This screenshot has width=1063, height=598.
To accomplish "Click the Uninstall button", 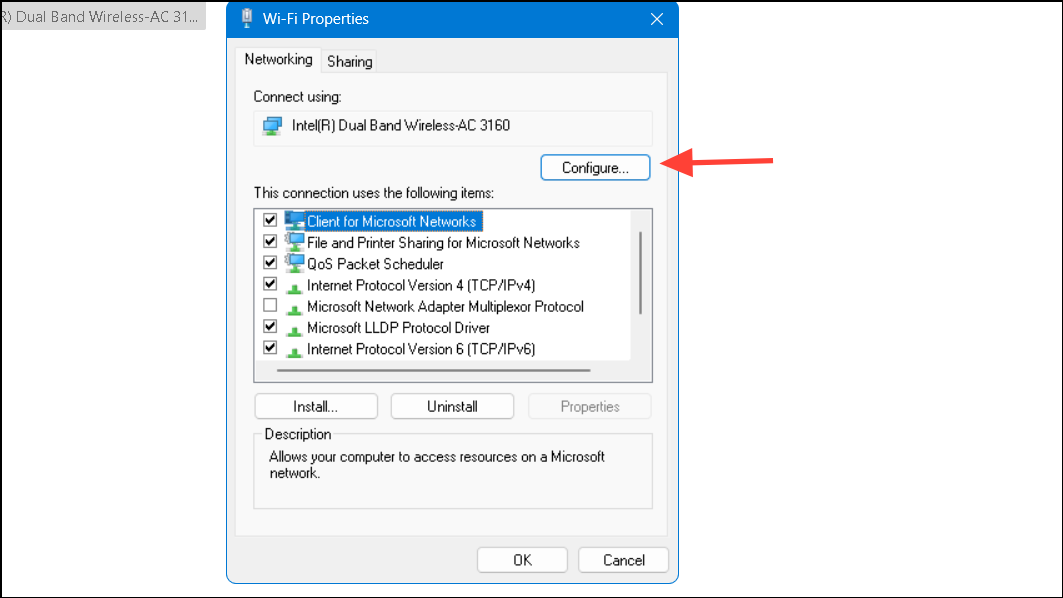I will [x=452, y=406].
